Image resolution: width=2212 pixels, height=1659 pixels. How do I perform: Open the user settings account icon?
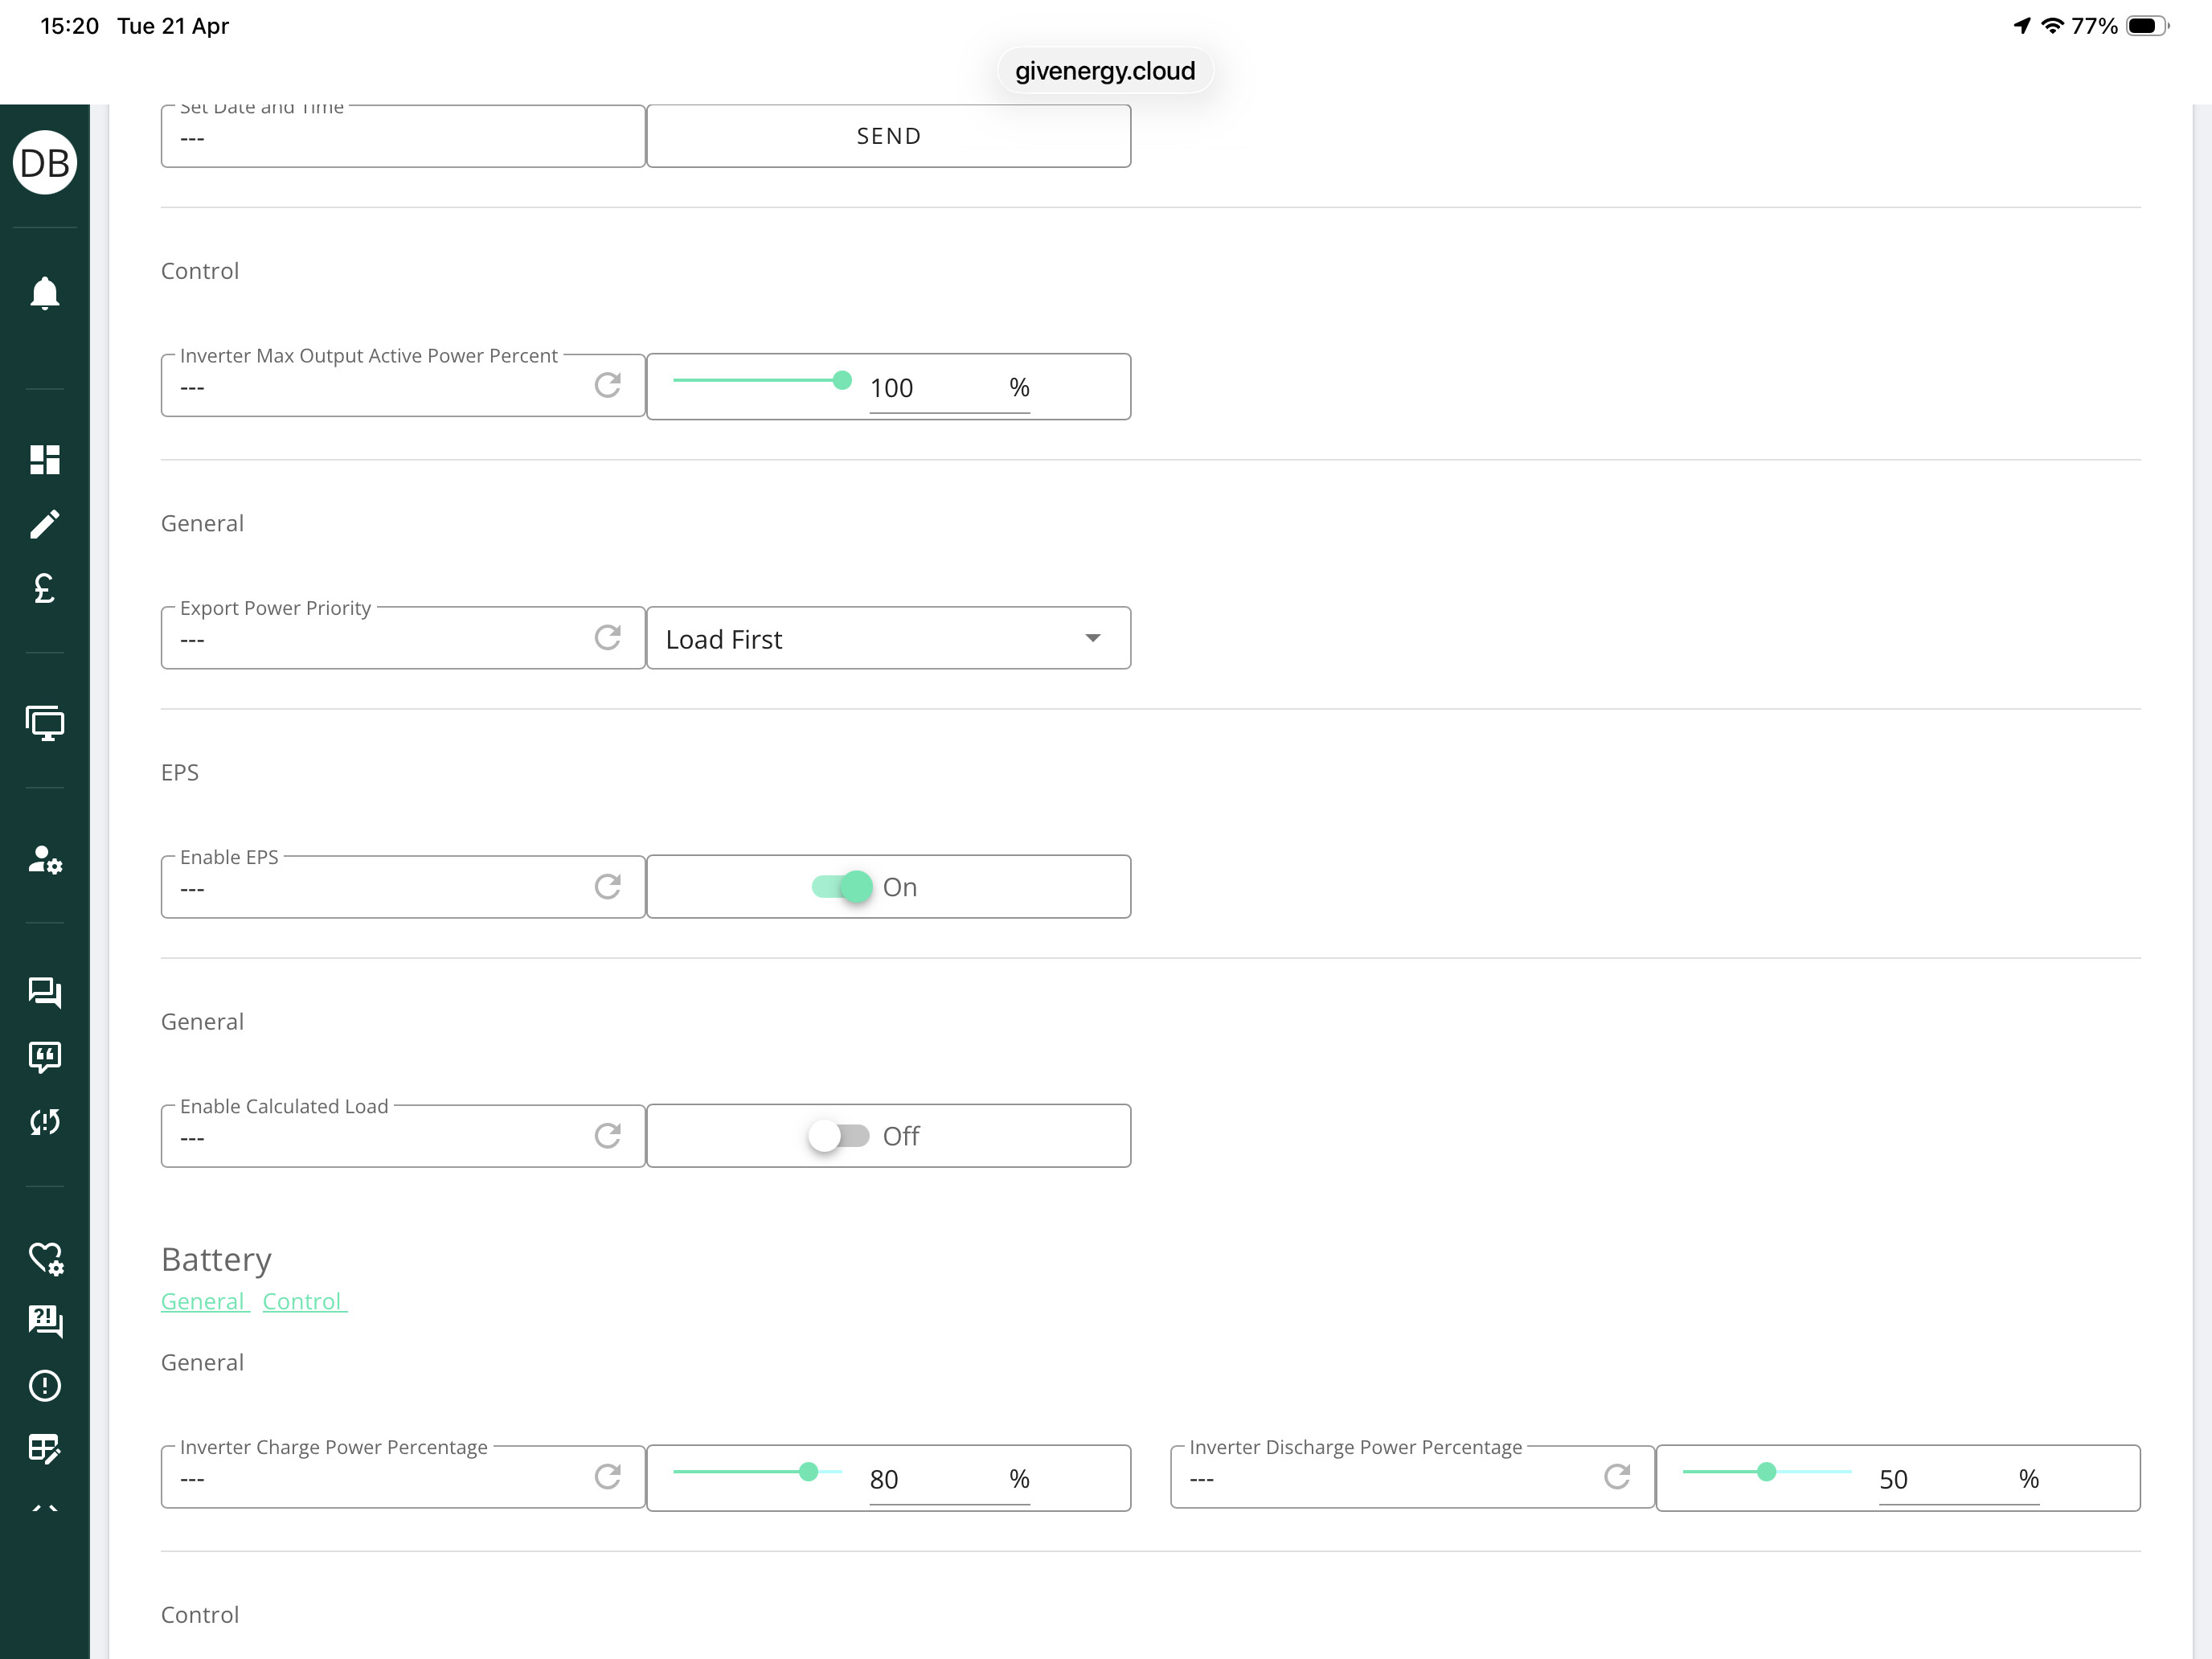(45, 859)
